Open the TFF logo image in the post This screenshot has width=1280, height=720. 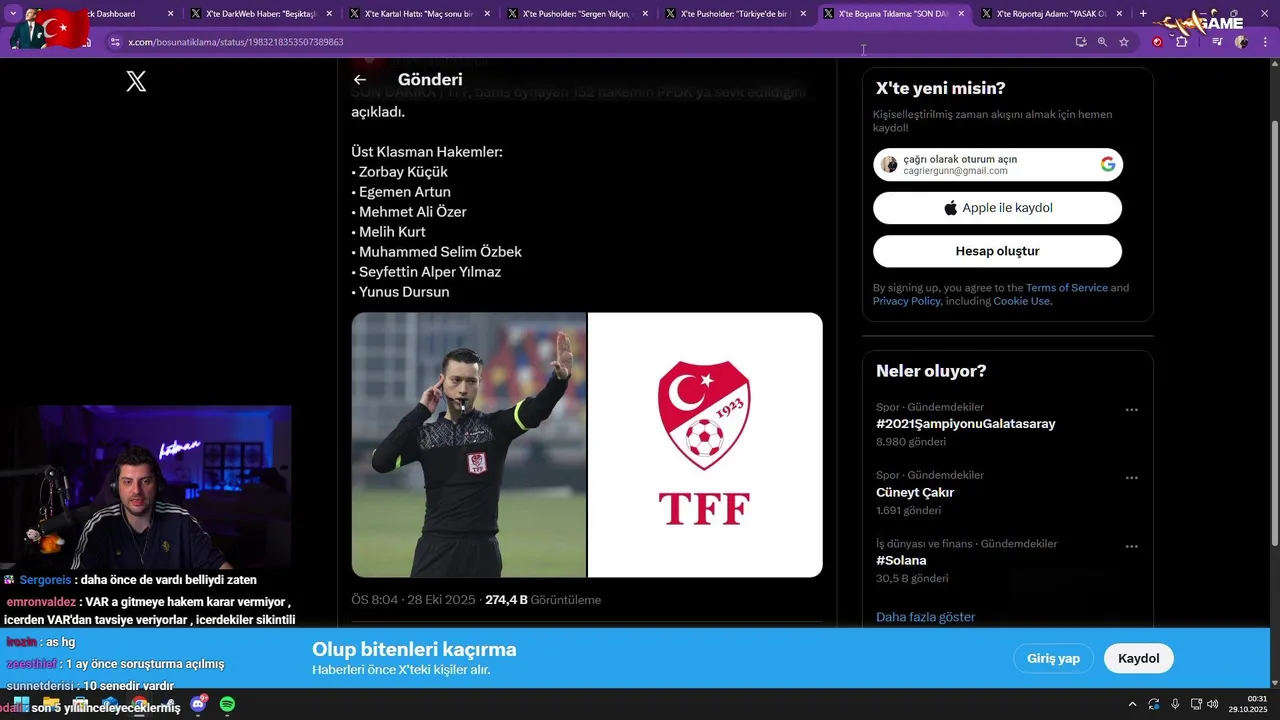[x=705, y=445]
